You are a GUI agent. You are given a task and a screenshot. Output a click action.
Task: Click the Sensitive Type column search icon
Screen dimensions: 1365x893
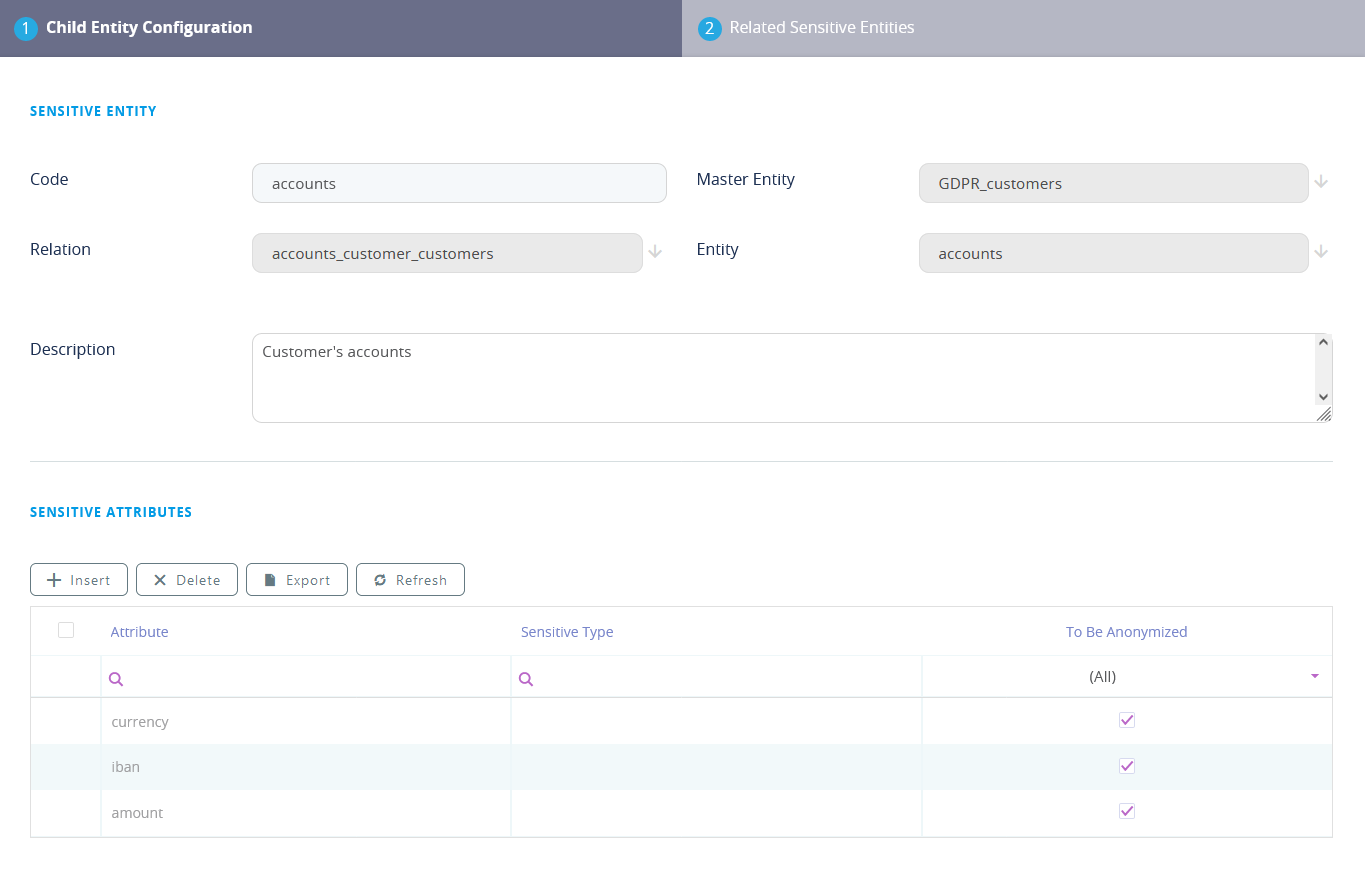coord(526,679)
